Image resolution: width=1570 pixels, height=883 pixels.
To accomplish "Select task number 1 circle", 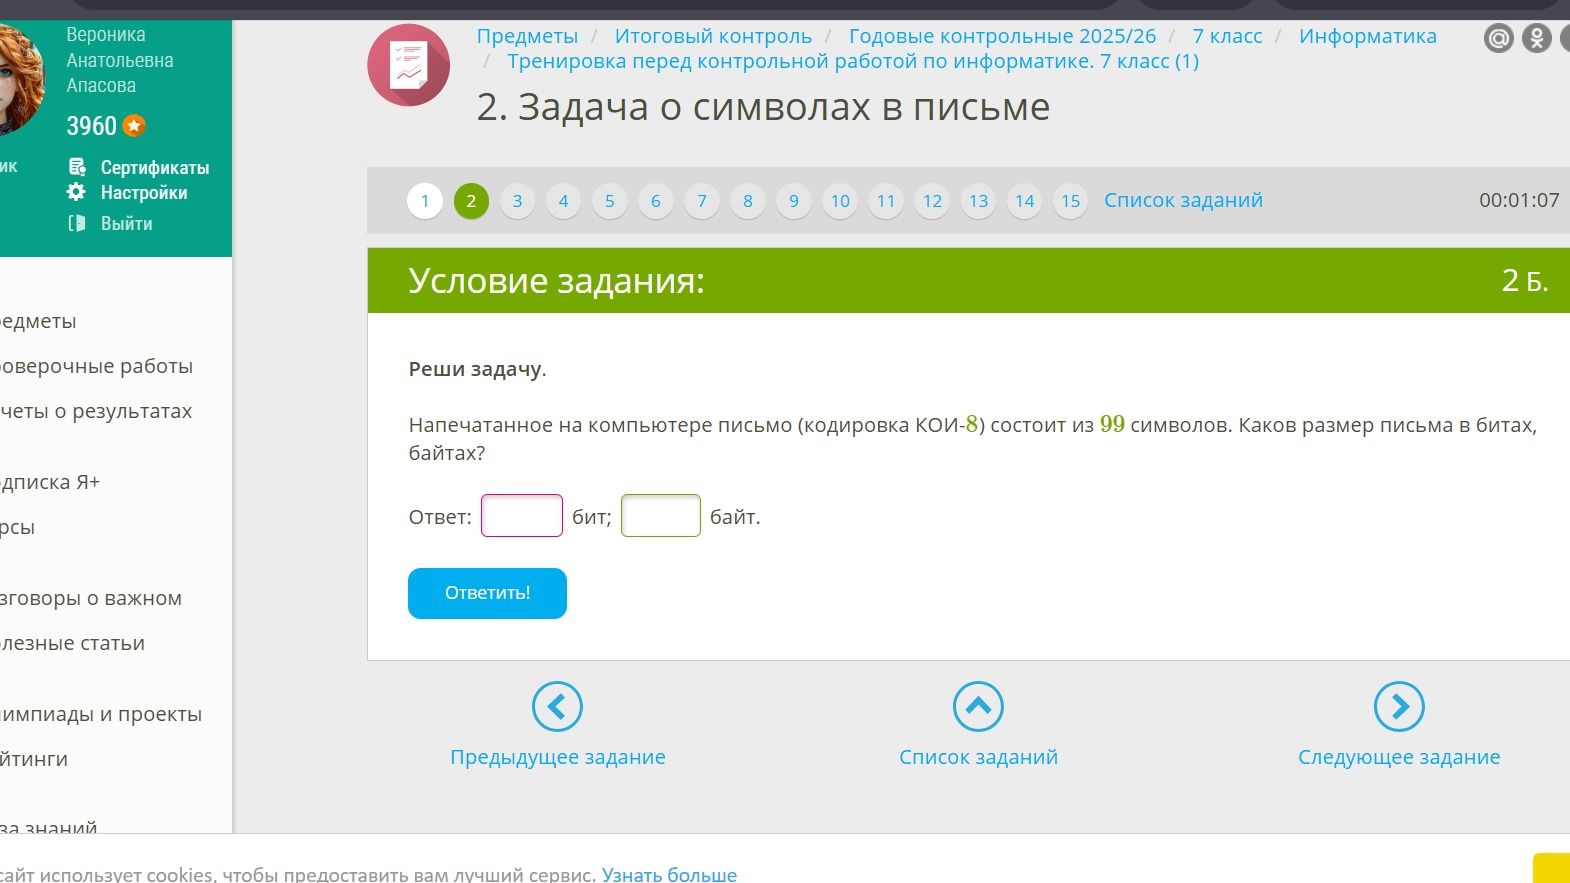I will point(425,201).
